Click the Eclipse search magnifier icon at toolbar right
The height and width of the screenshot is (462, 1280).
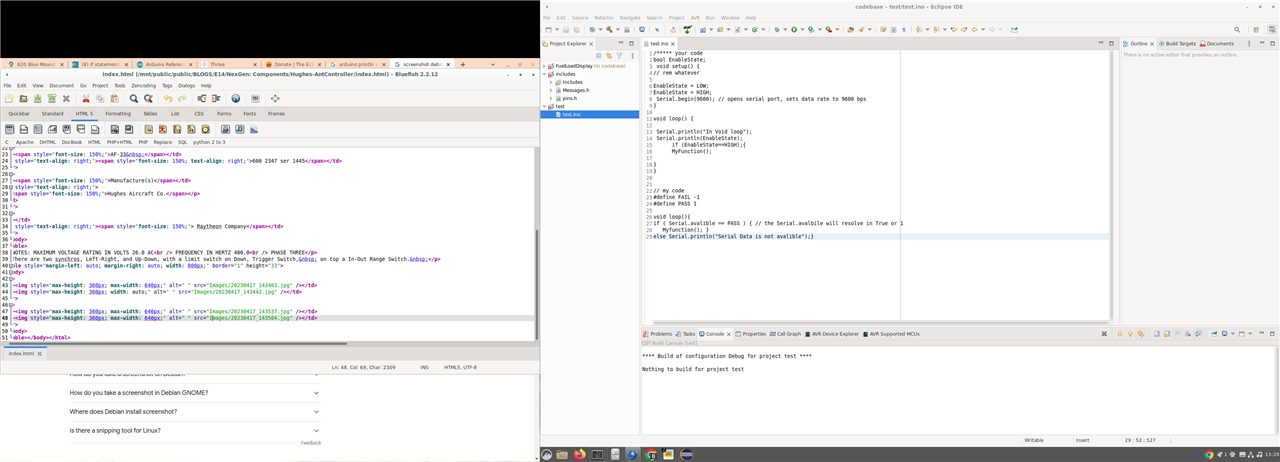point(1237,30)
